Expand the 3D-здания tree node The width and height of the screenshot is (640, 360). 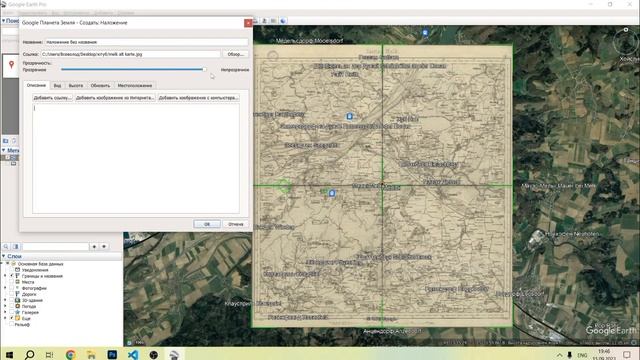5,300
